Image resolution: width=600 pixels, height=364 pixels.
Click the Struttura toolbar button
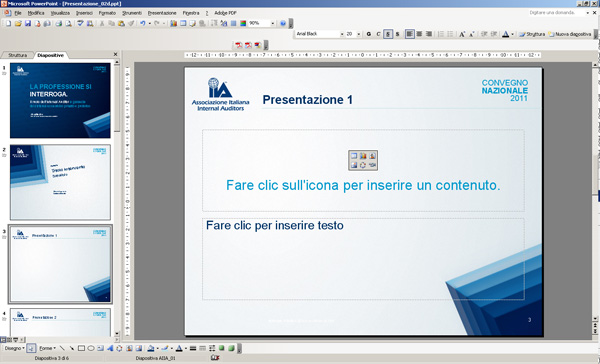[x=532, y=34]
